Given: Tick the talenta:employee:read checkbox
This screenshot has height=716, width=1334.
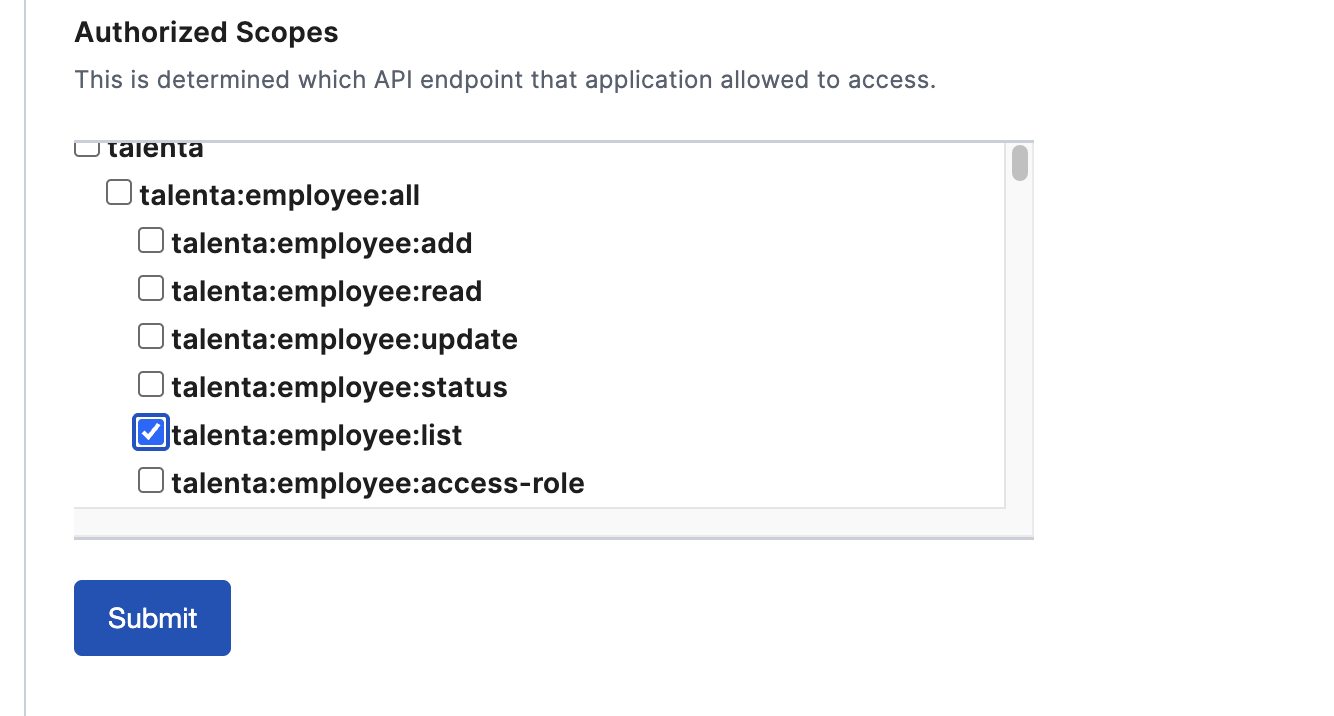Looking at the screenshot, I should pos(151,288).
